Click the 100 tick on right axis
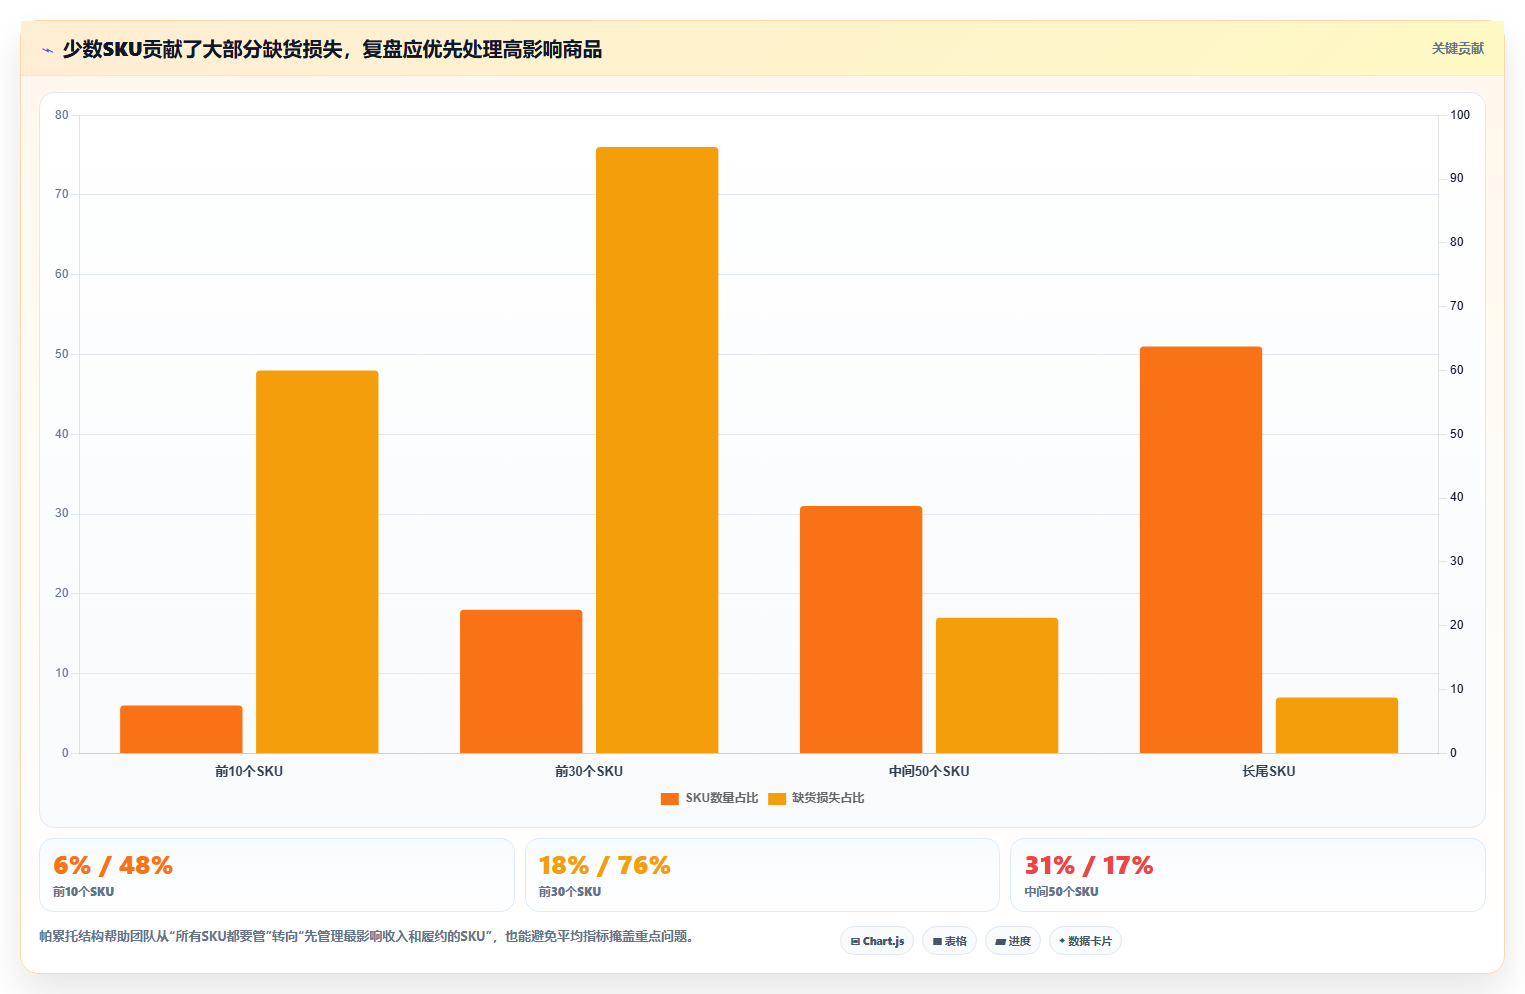The height and width of the screenshot is (994, 1525). click(x=1460, y=115)
